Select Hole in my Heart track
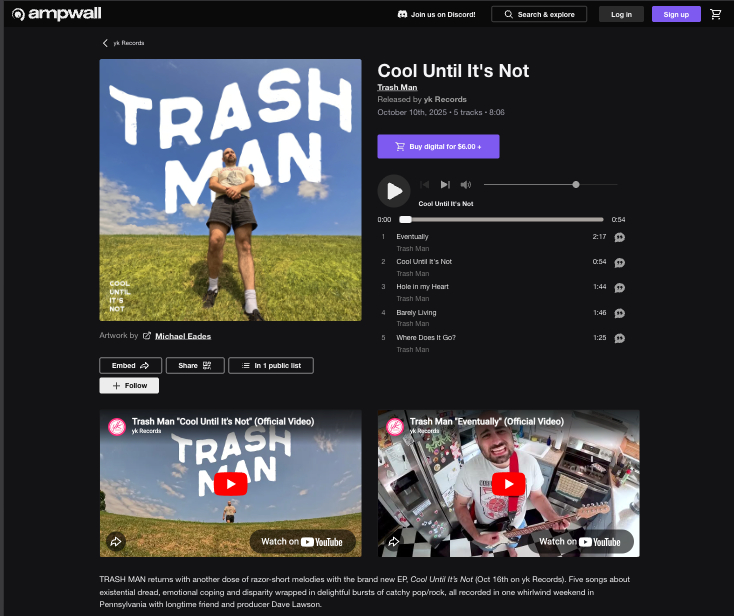 [422, 287]
